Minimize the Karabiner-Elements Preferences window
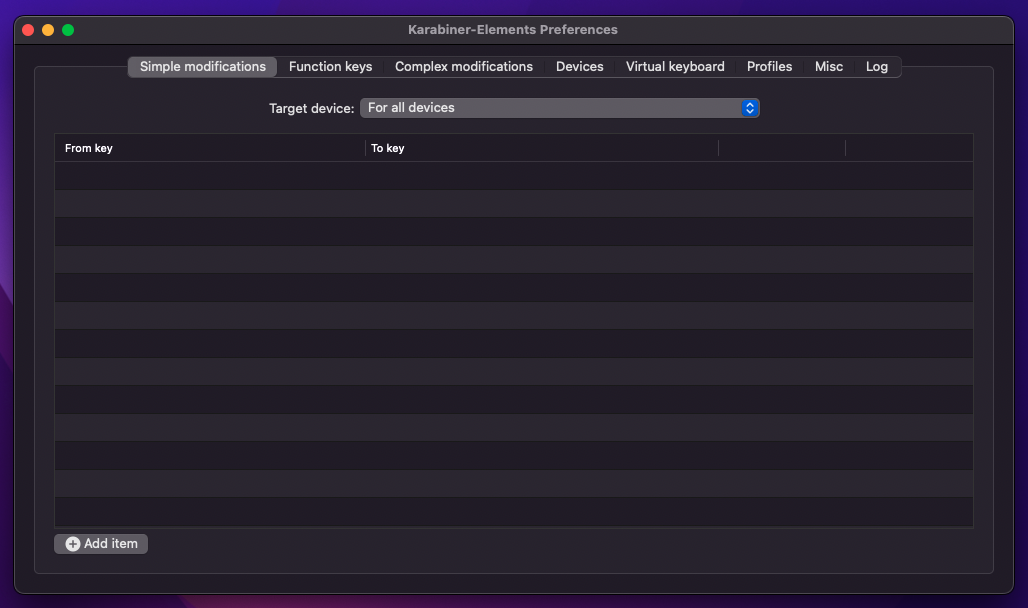Viewport: 1028px width, 608px height. click(48, 30)
